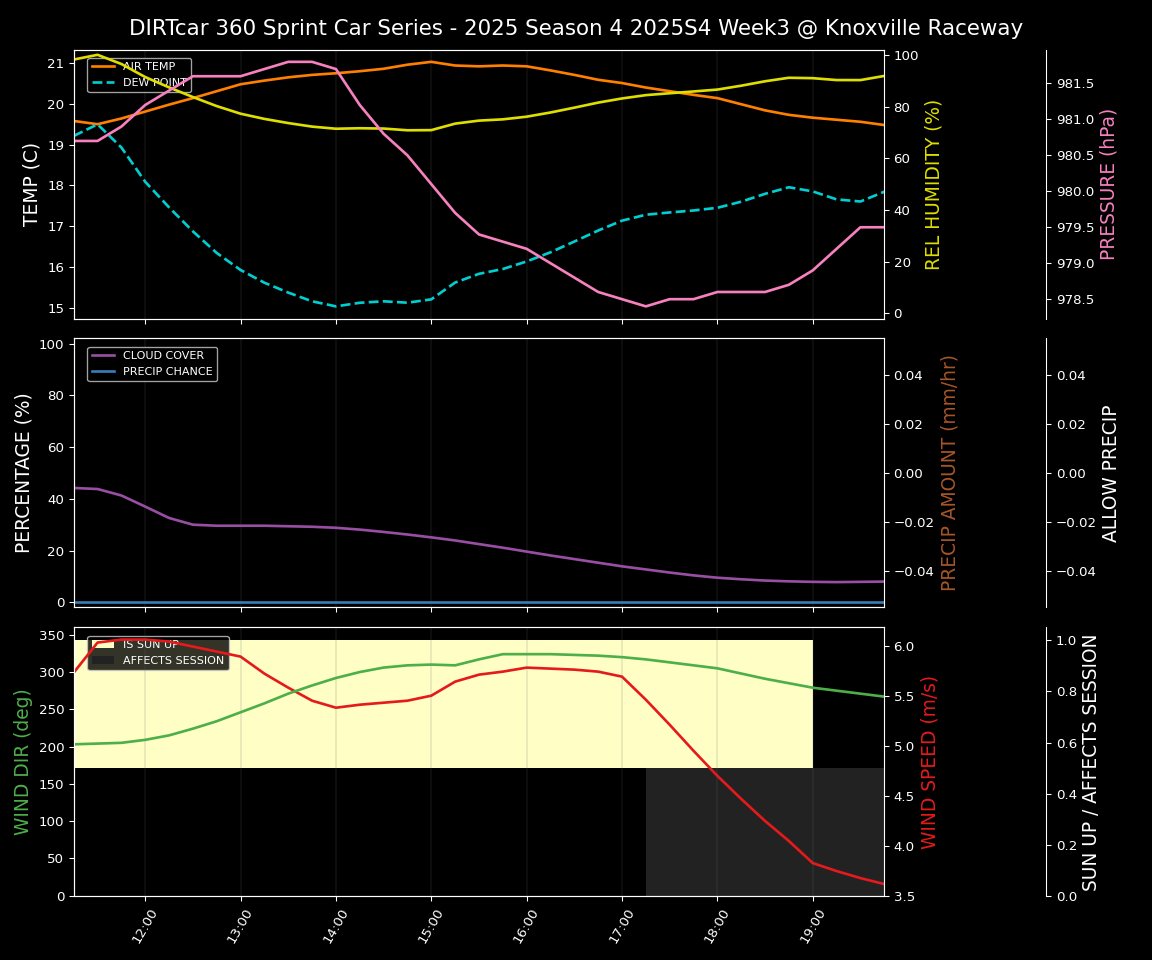Click the AFFECTS SESSION legend entry
1152x960 pixels.
173,661
